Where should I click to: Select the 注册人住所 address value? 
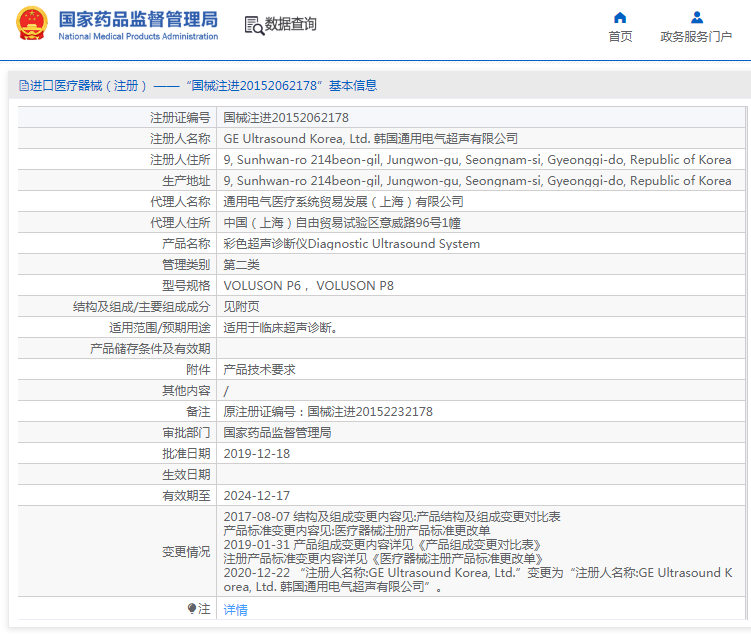pos(477,160)
